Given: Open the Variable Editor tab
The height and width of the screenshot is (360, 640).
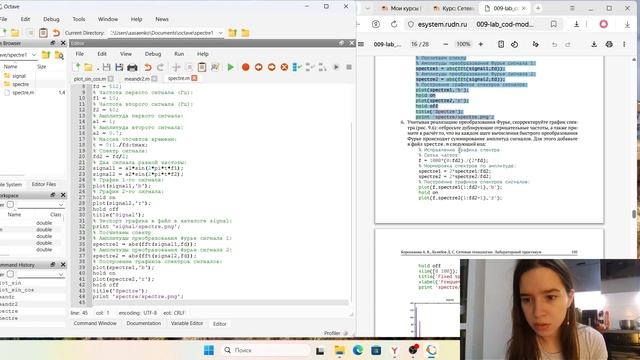Looking at the screenshot, I should click(187, 323).
